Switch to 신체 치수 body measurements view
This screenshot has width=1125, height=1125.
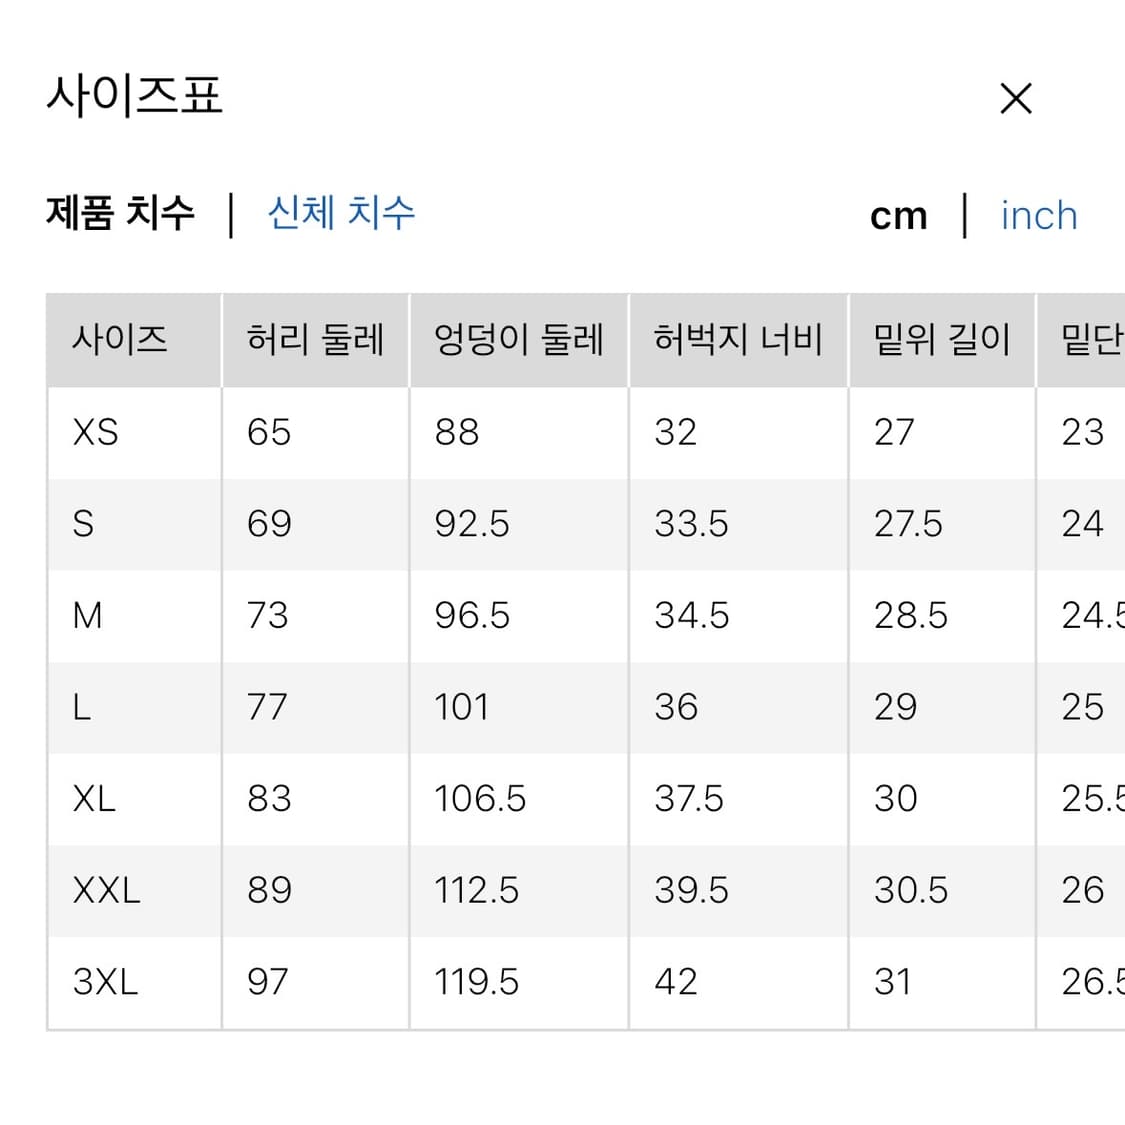click(341, 214)
